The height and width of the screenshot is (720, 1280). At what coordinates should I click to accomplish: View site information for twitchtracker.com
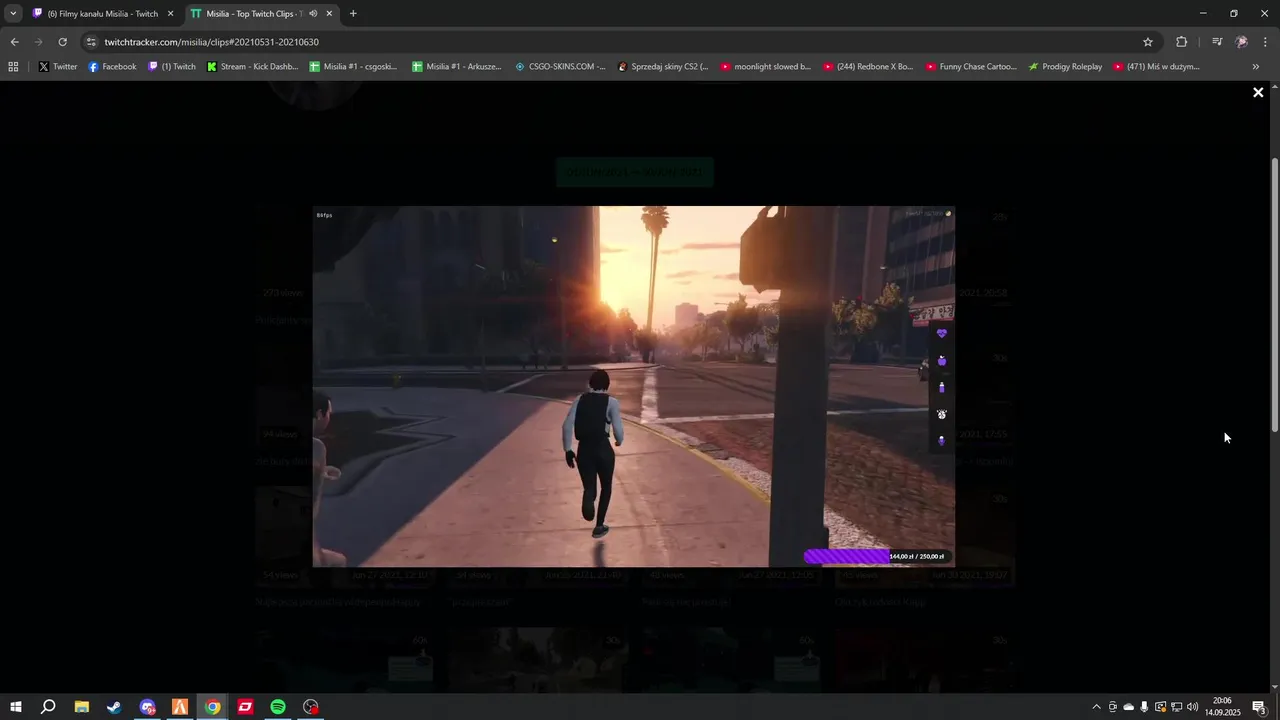point(92,42)
